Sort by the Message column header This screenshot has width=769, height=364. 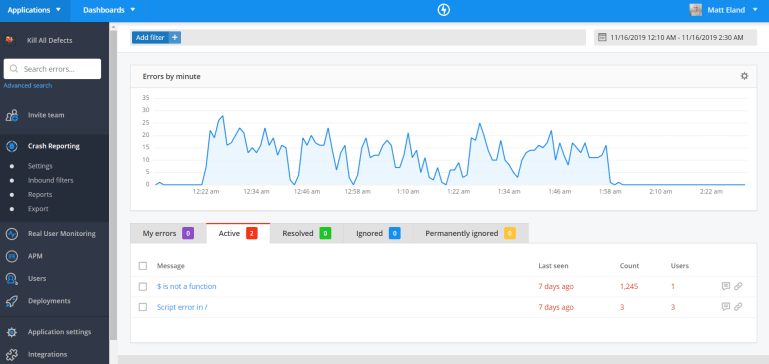(171, 266)
